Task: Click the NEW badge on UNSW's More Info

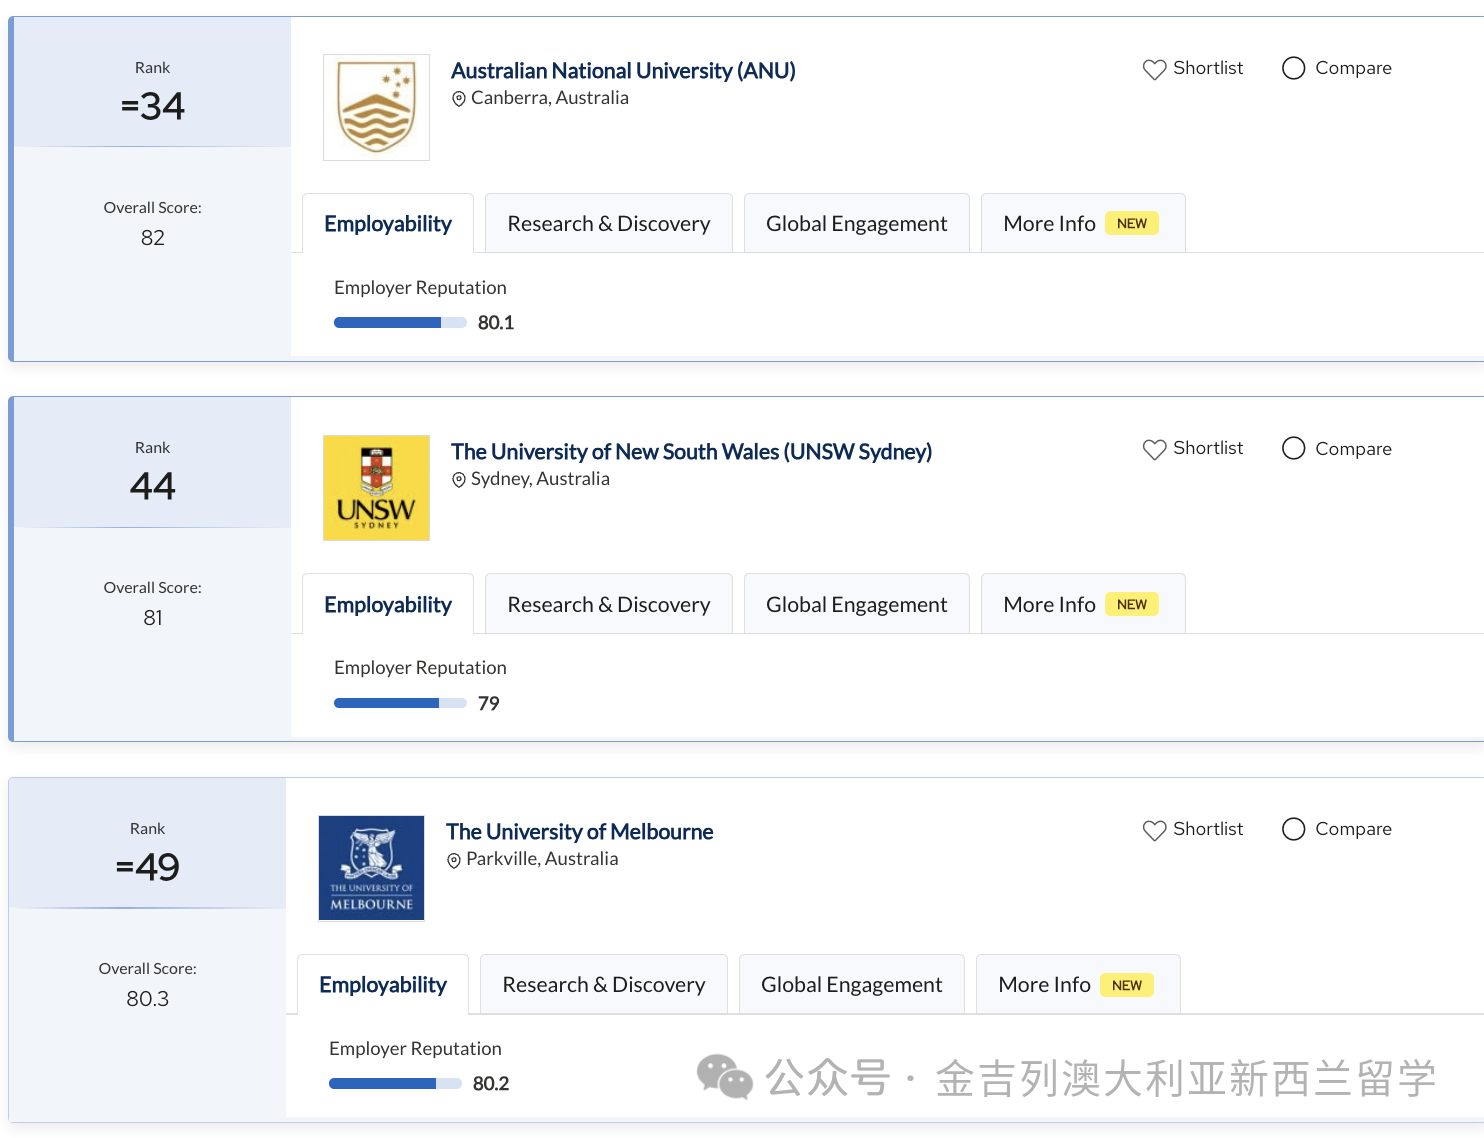Action: 1132,604
